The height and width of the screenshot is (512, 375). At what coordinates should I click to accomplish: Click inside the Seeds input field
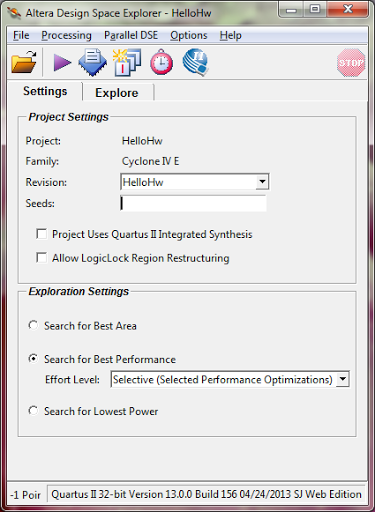click(193, 203)
